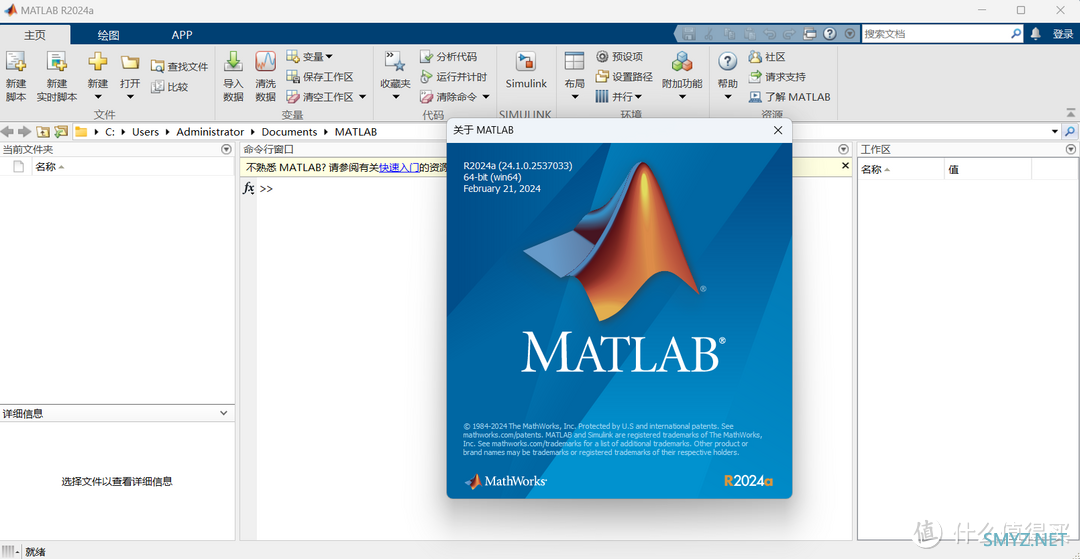Click 设置路径 set path
This screenshot has height=559, width=1080.
coord(624,76)
